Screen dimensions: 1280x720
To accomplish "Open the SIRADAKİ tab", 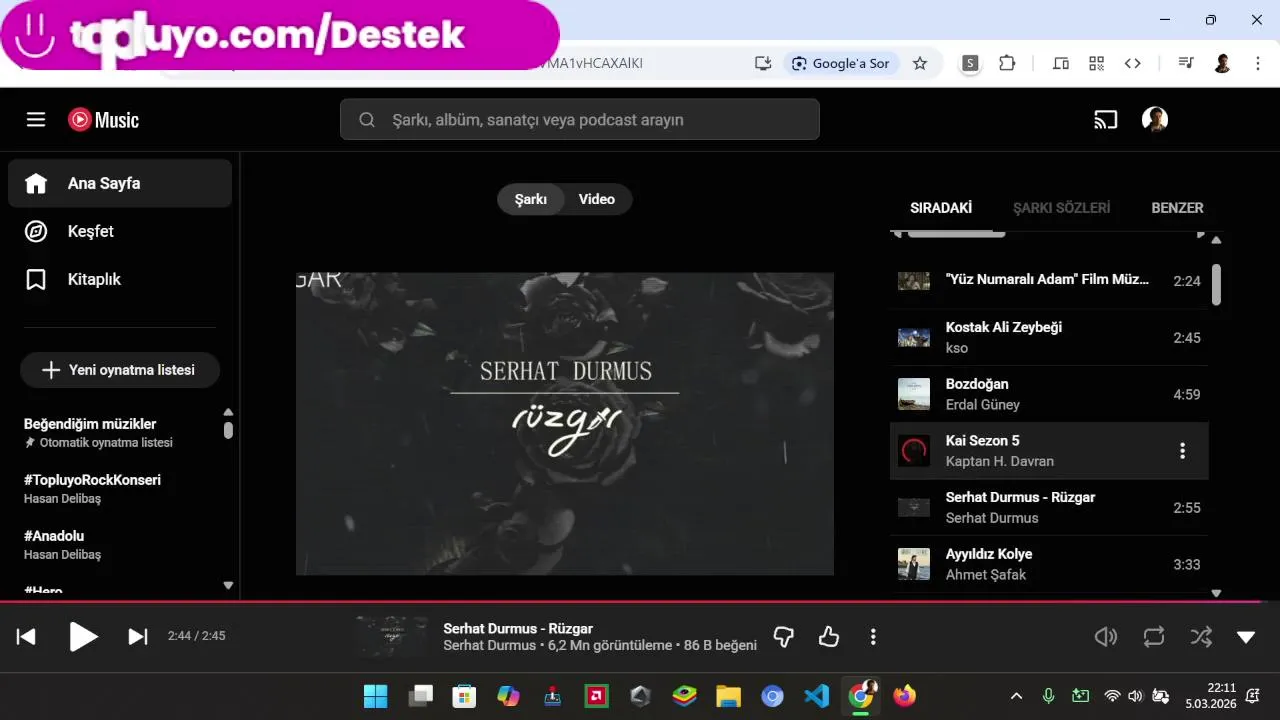I will [x=941, y=208].
